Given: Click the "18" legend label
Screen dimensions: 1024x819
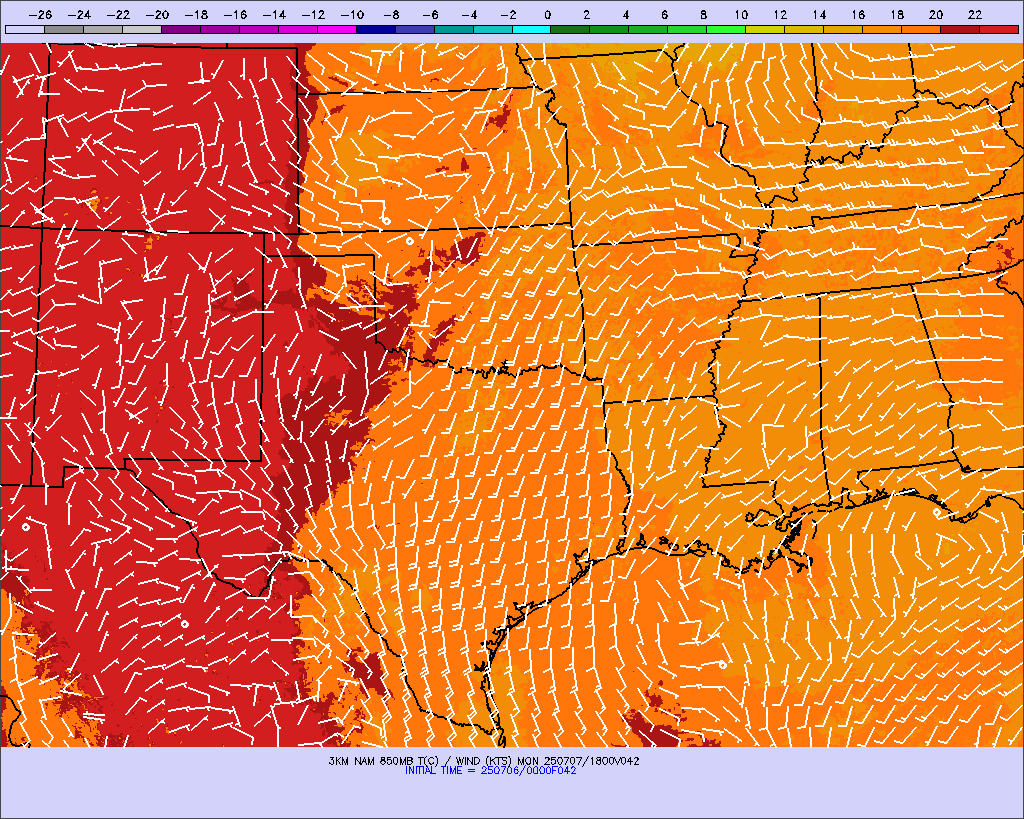Looking at the screenshot, I should 897,14.
